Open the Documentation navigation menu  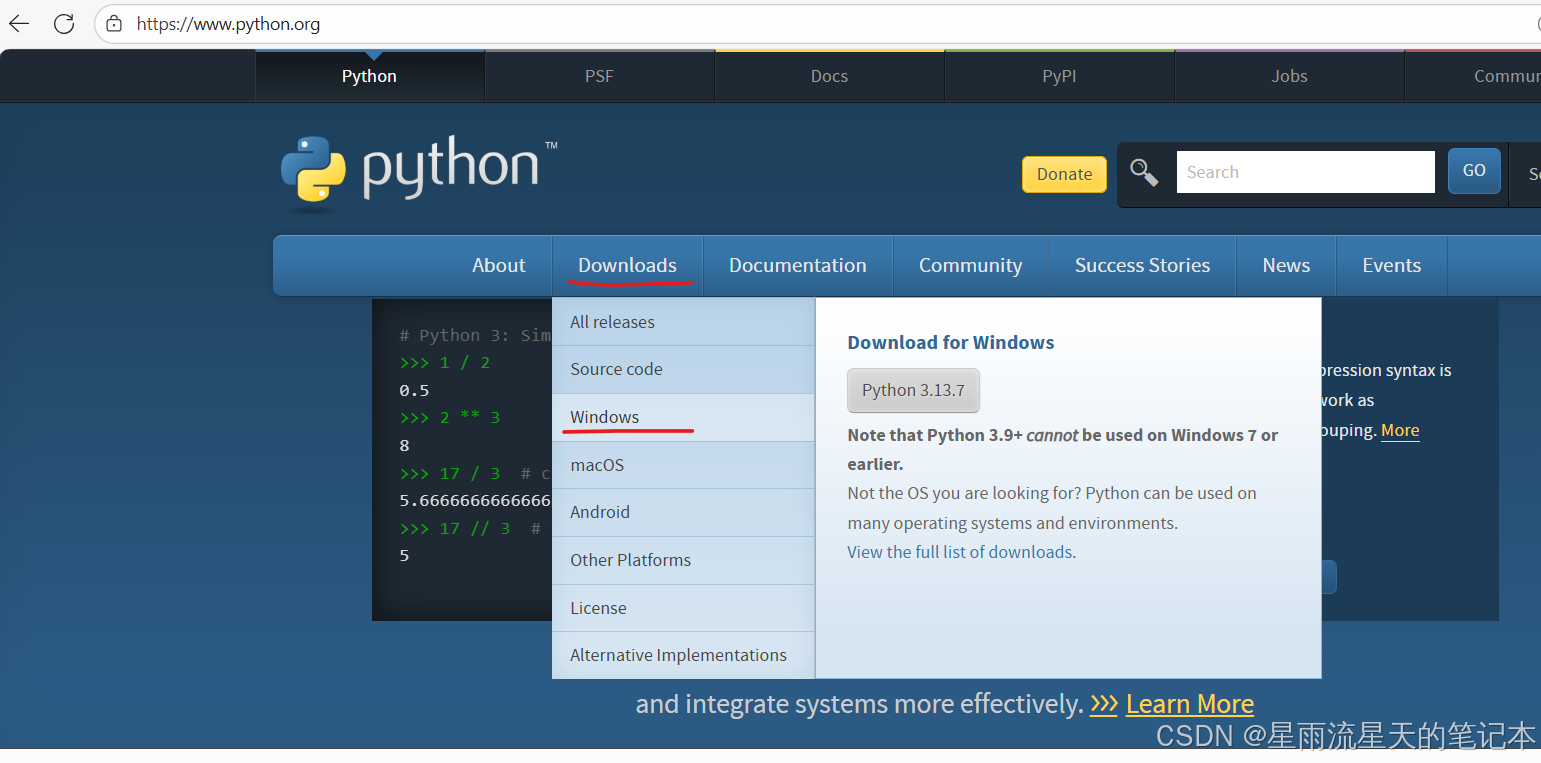[797, 265]
